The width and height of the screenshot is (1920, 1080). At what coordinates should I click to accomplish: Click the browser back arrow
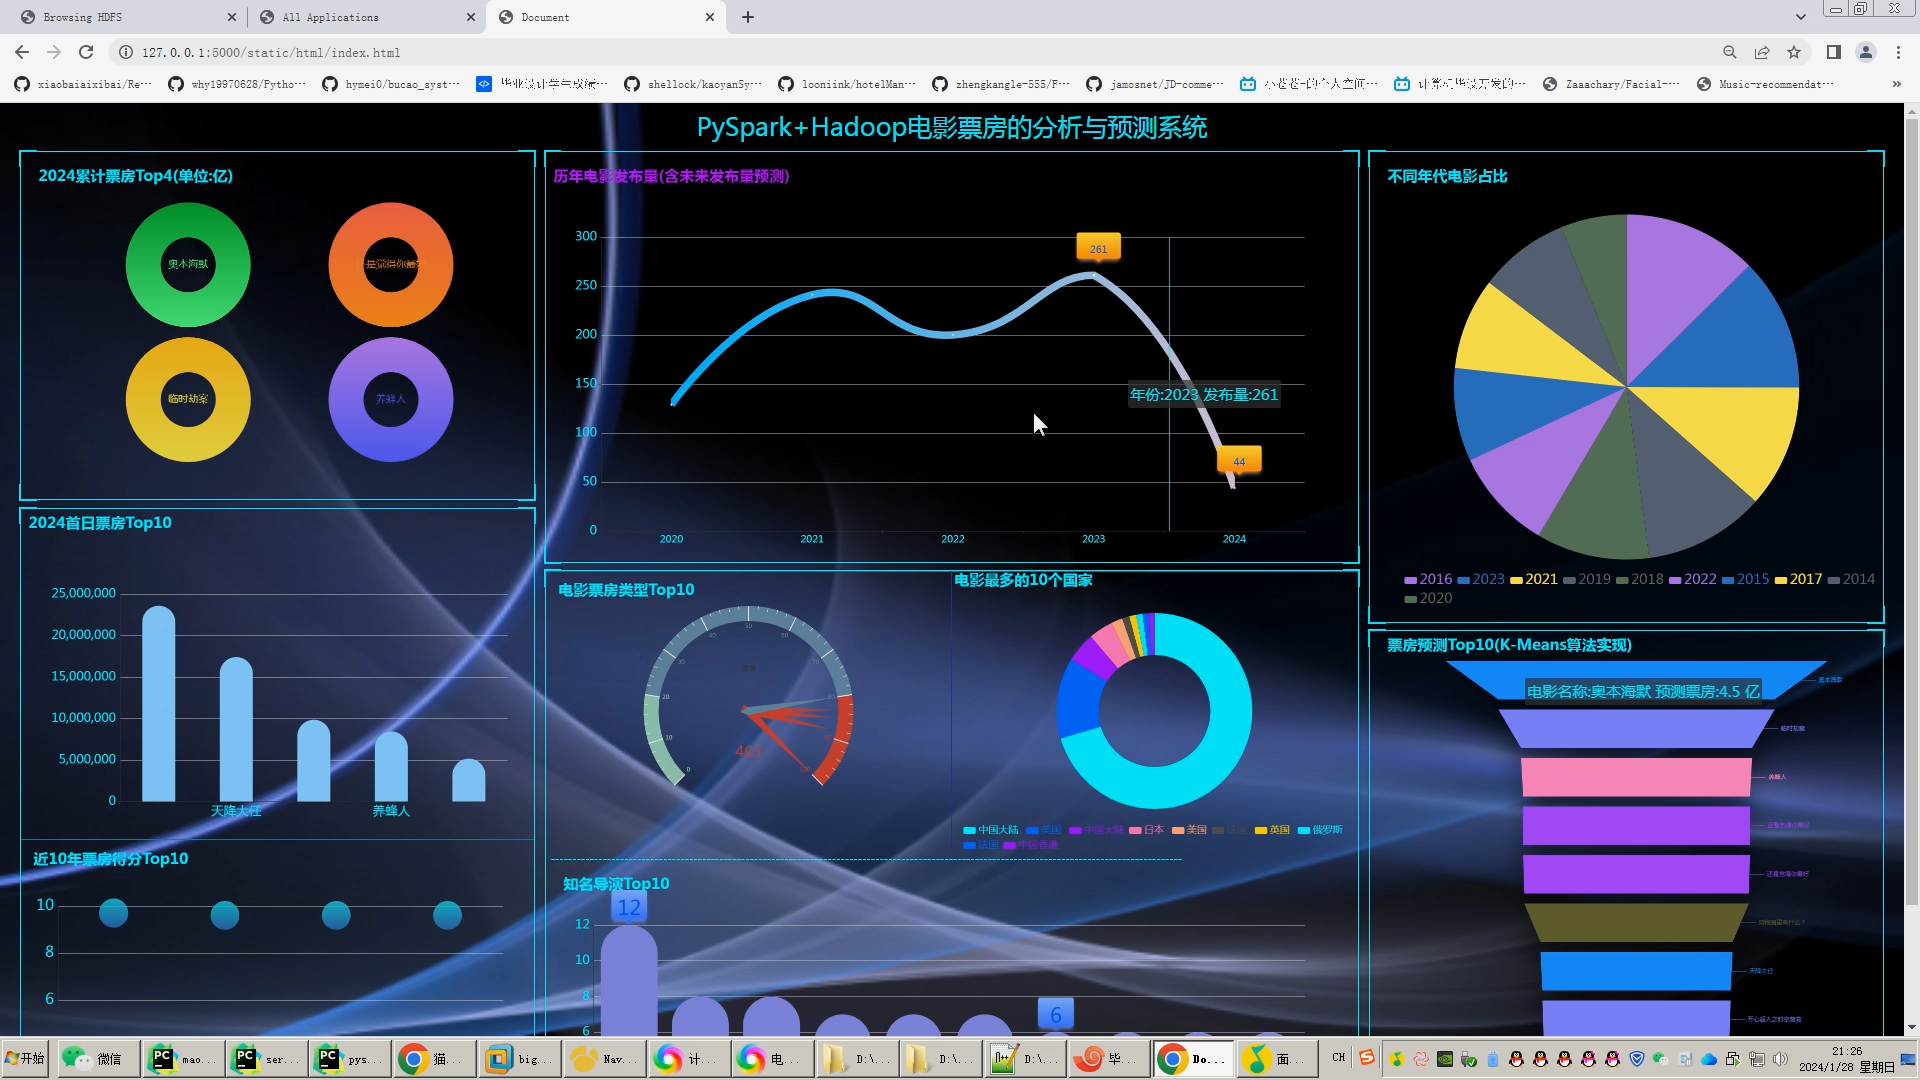(x=22, y=52)
